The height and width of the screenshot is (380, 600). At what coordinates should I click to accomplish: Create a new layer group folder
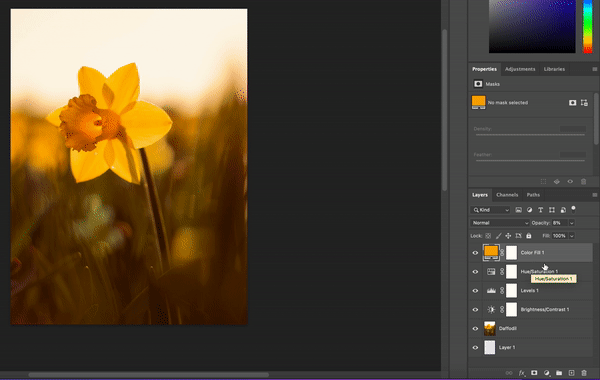[559, 373]
